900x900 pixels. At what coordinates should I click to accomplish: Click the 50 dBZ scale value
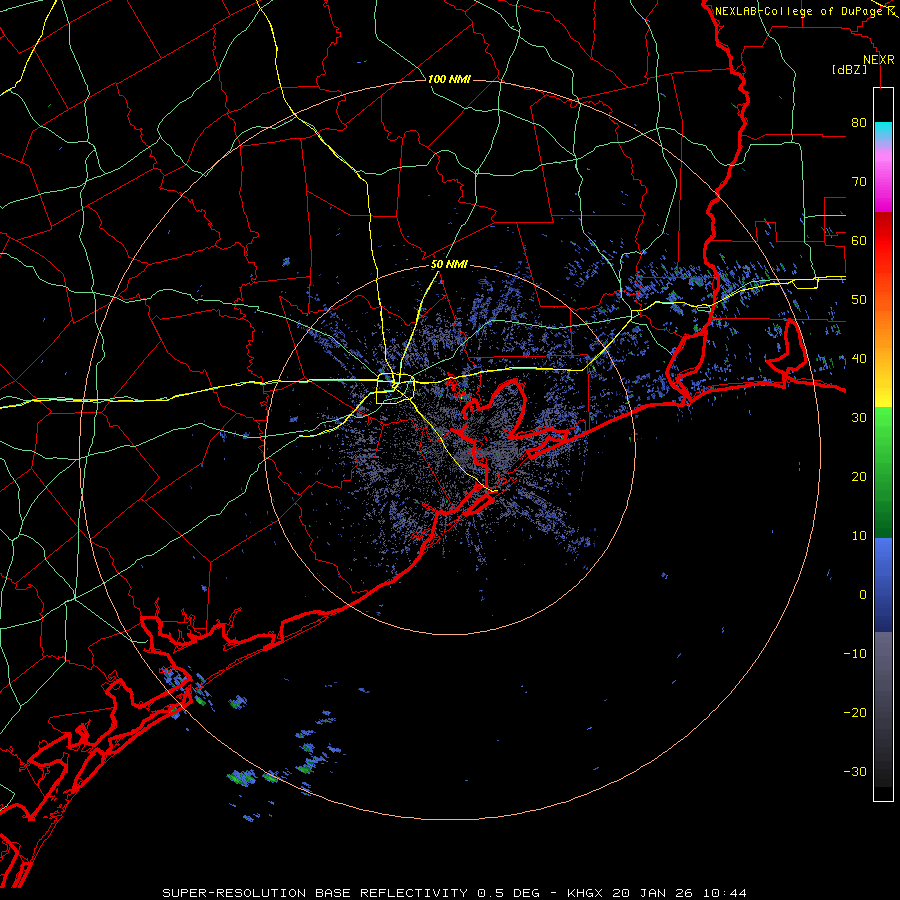(x=859, y=300)
